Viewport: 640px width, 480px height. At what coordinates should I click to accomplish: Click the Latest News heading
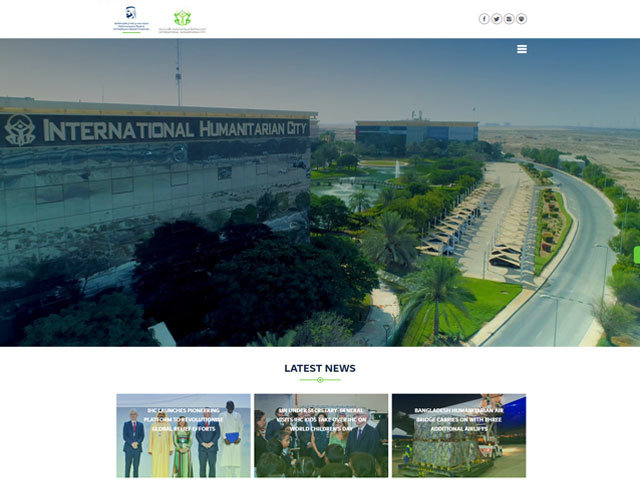coord(320,368)
